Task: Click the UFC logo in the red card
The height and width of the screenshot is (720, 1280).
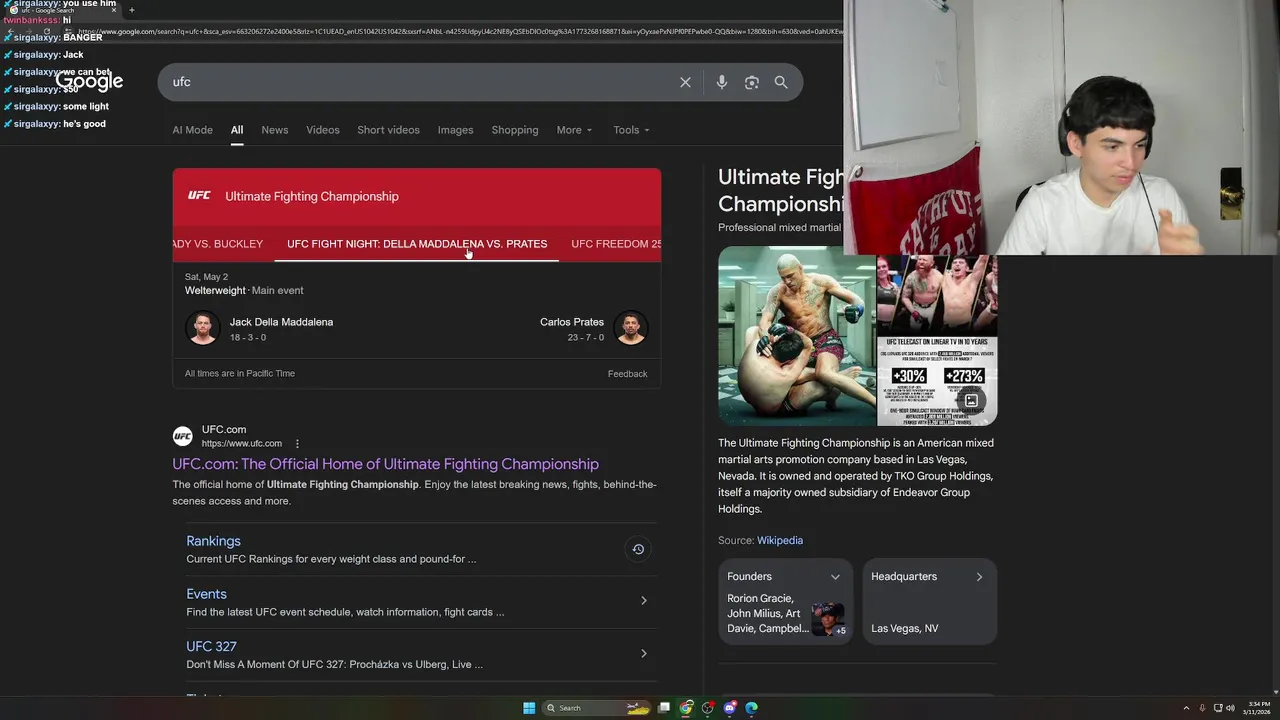Action: point(199,196)
